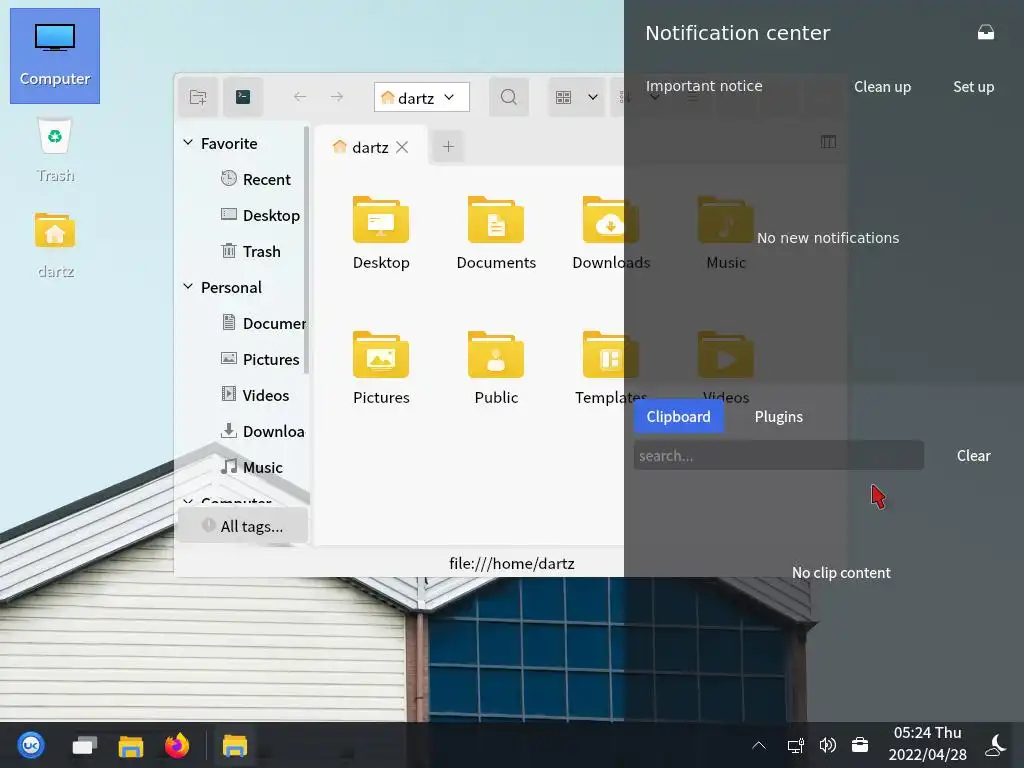This screenshot has width=1024, height=768.
Task: Open the Trash desktop icon
Action: point(55,150)
